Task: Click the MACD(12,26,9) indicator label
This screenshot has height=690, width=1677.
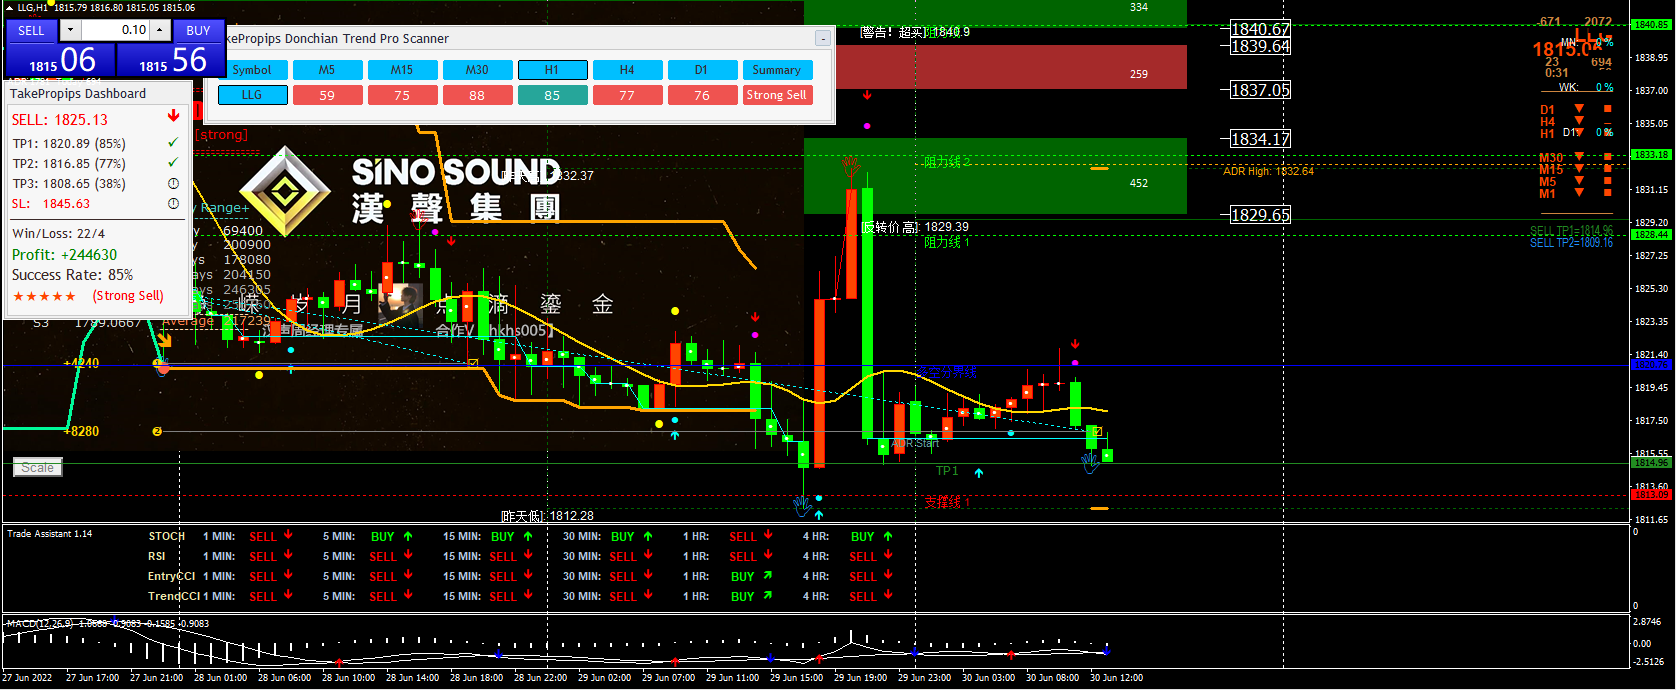Action: point(39,623)
